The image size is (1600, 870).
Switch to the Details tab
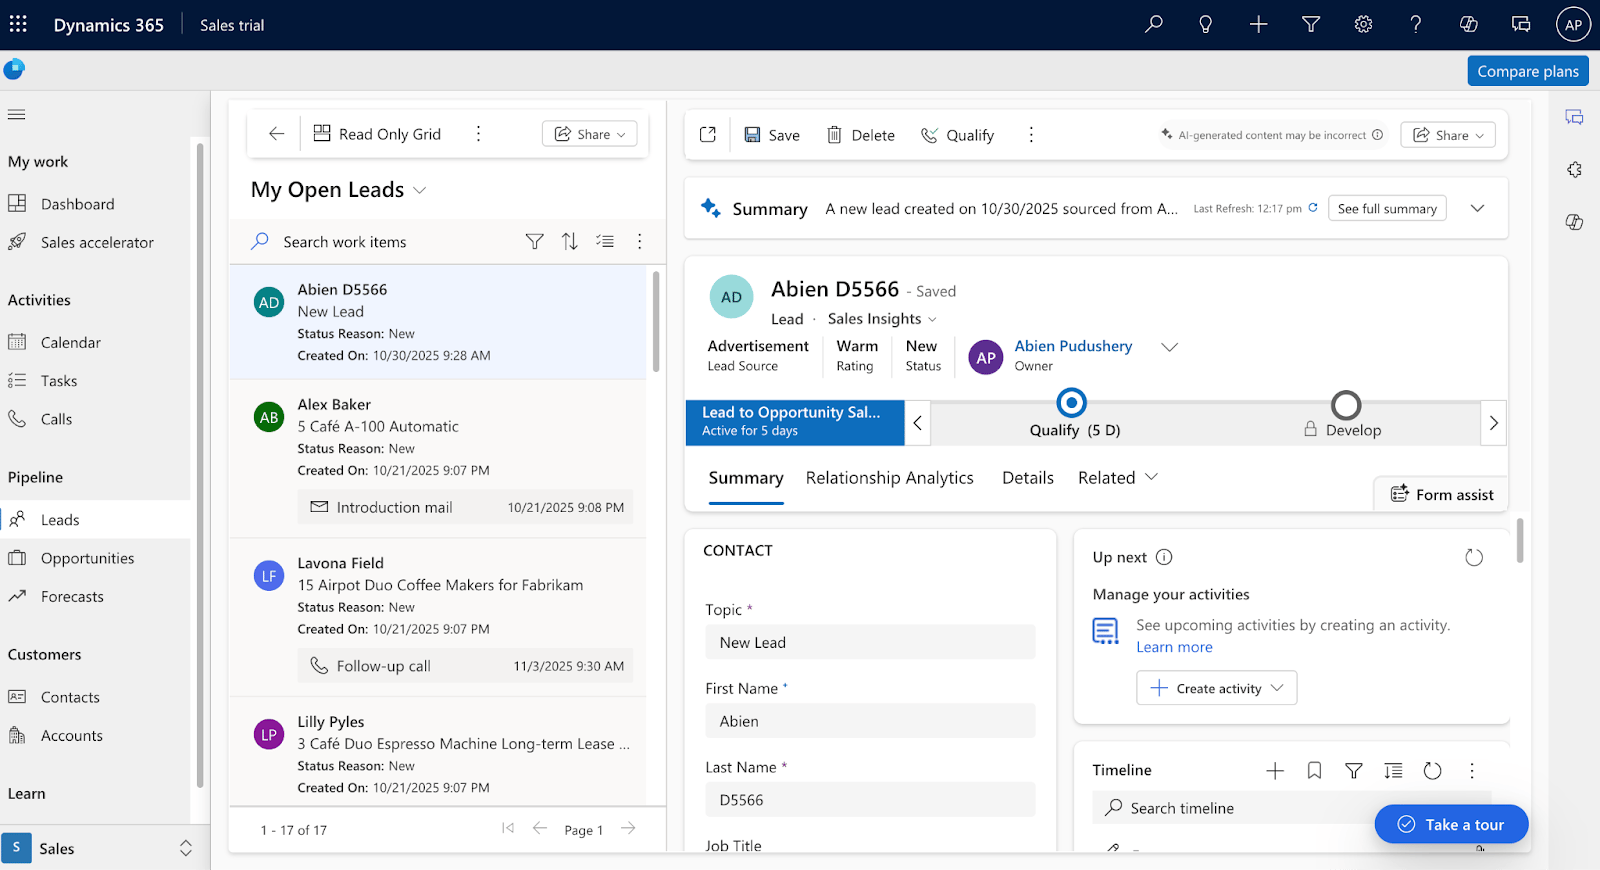pos(1028,478)
